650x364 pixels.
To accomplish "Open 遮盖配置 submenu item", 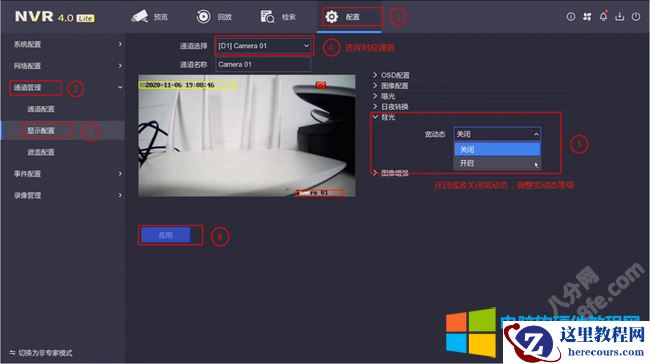I will pyautogui.click(x=41, y=152).
